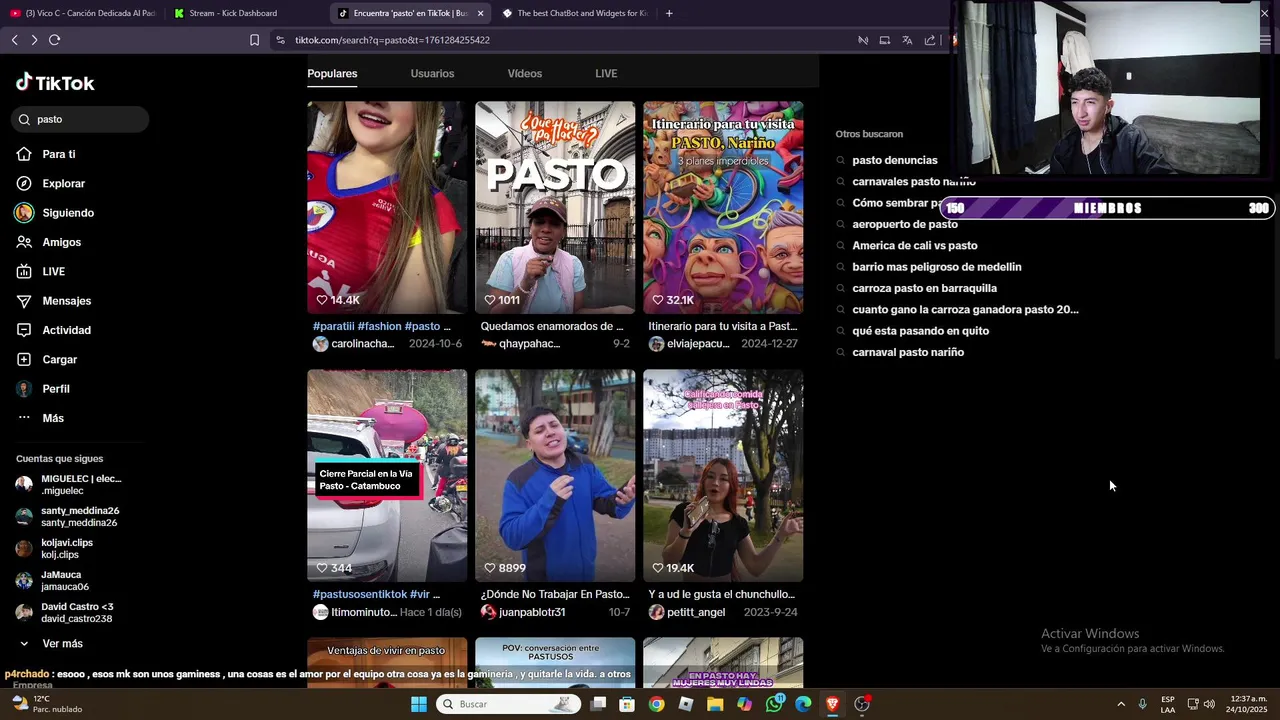Open followed account santy_meddina26
Image resolution: width=1280 pixels, height=720 pixels.
(68, 516)
